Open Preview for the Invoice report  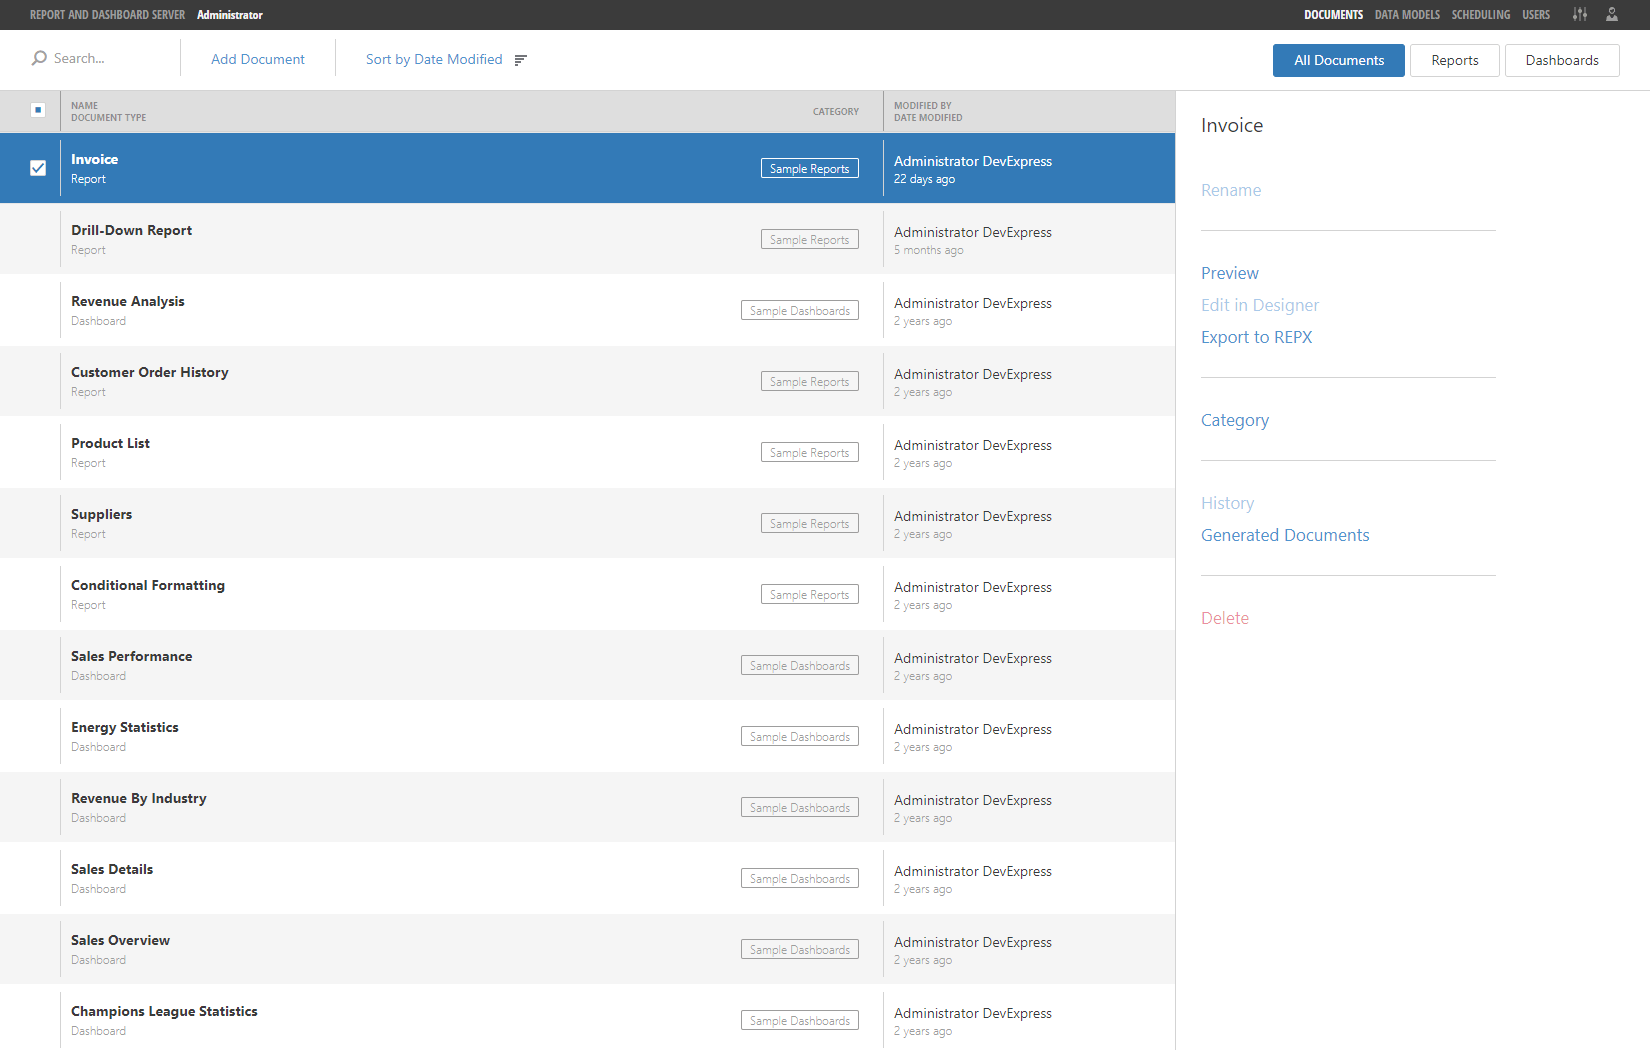(x=1230, y=272)
